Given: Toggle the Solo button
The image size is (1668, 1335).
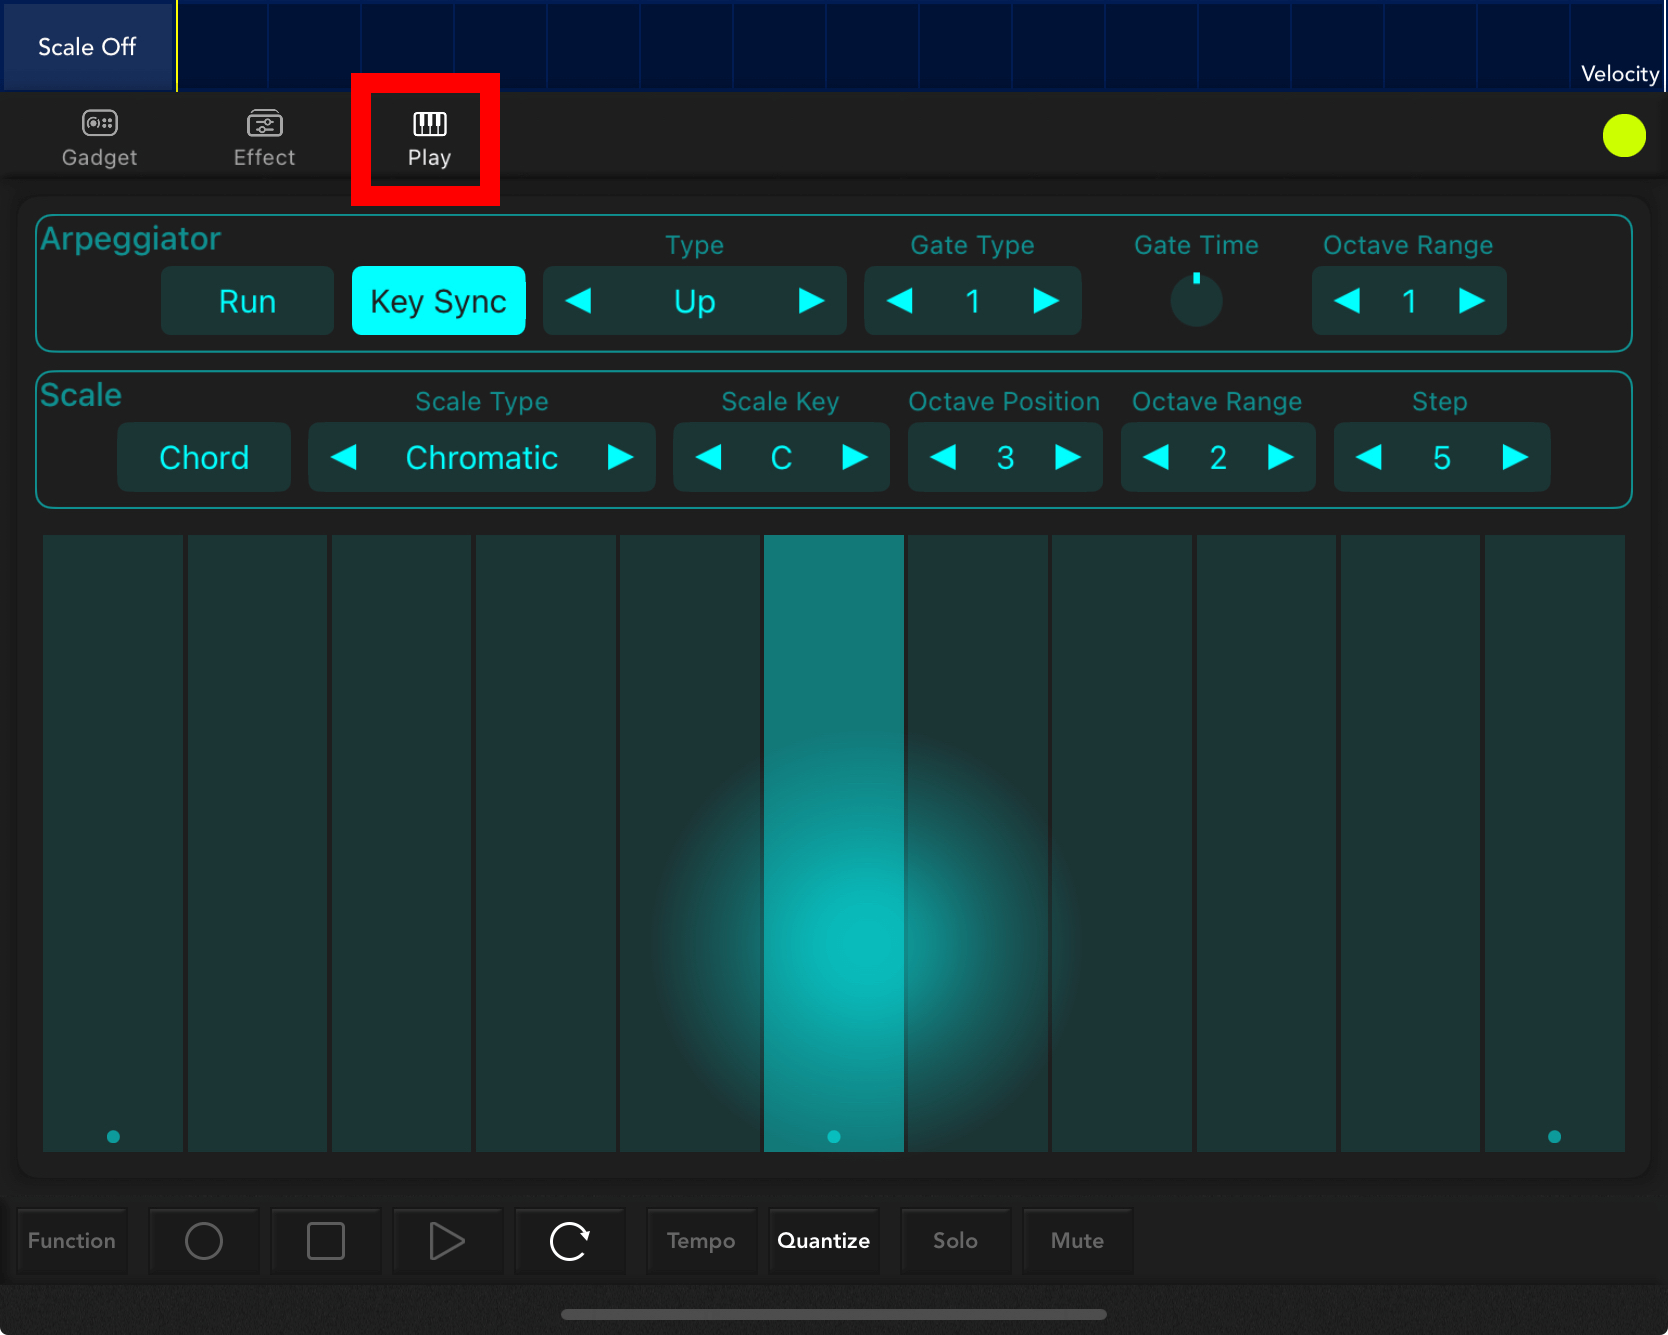Looking at the screenshot, I should [956, 1241].
